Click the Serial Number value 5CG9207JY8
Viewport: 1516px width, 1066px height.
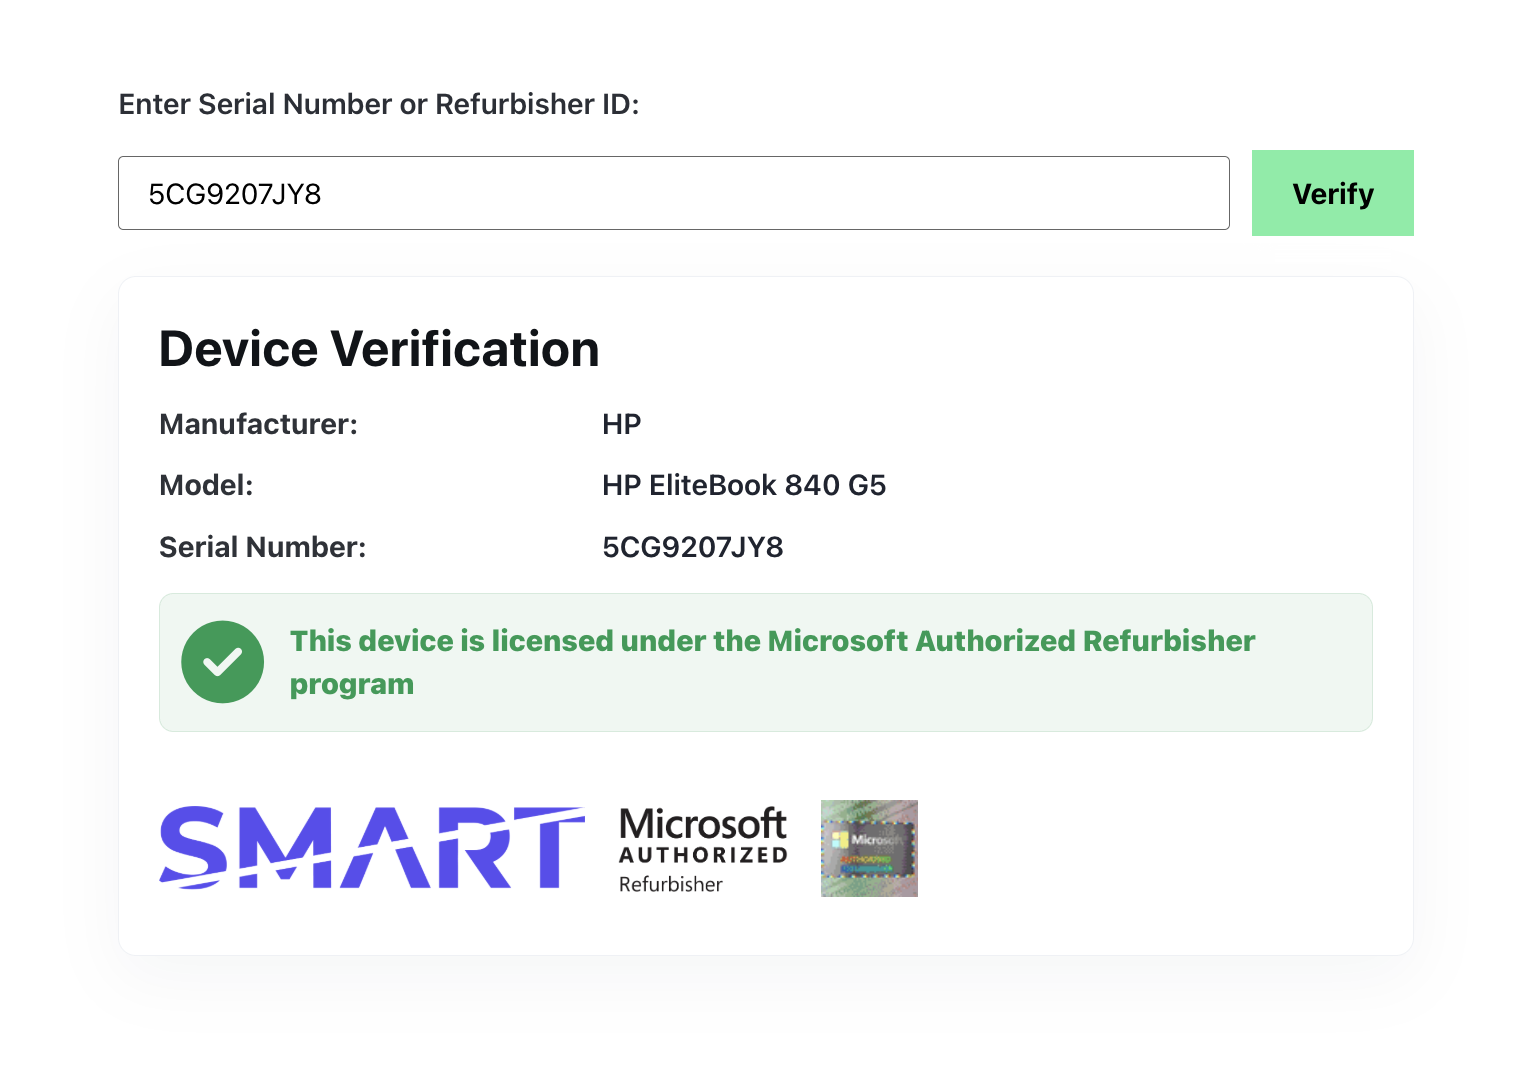point(693,547)
